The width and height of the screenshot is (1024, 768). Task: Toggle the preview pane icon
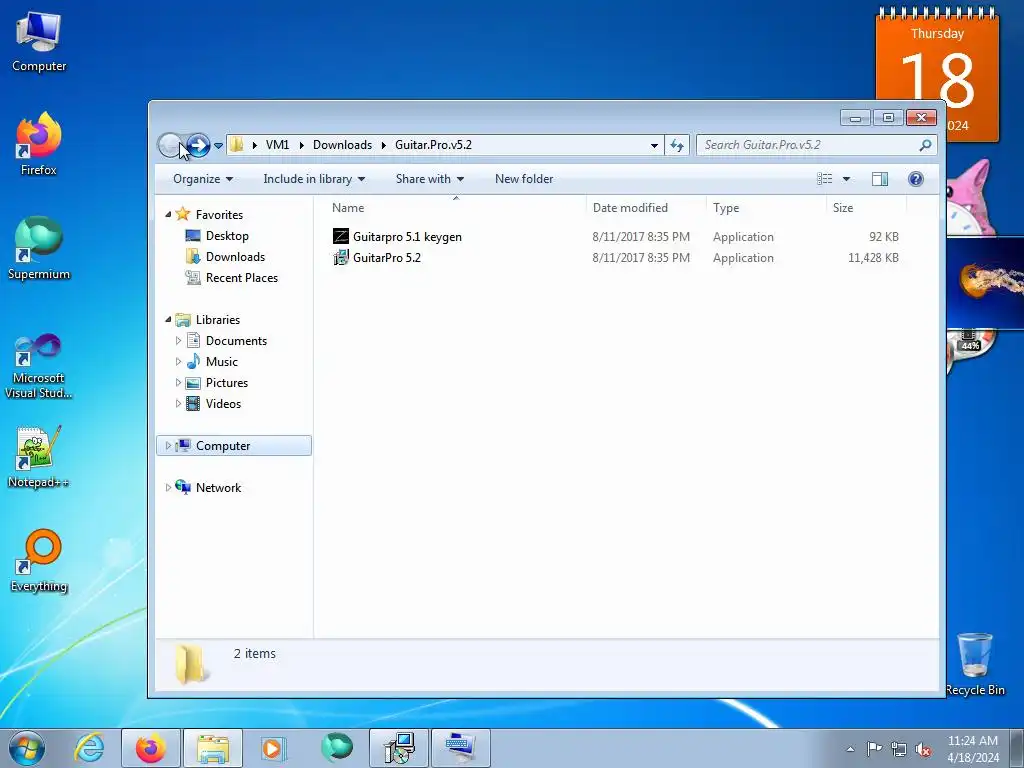[x=880, y=179]
